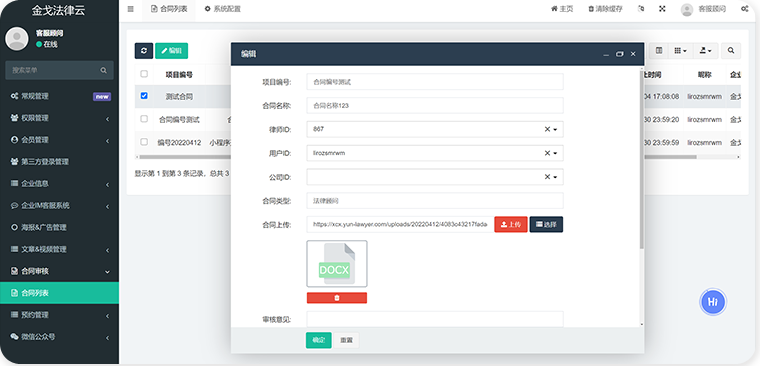This screenshot has height=366, width=760.
Task: Clear the 公司ID selection with X
Action: (x=547, y=177)
